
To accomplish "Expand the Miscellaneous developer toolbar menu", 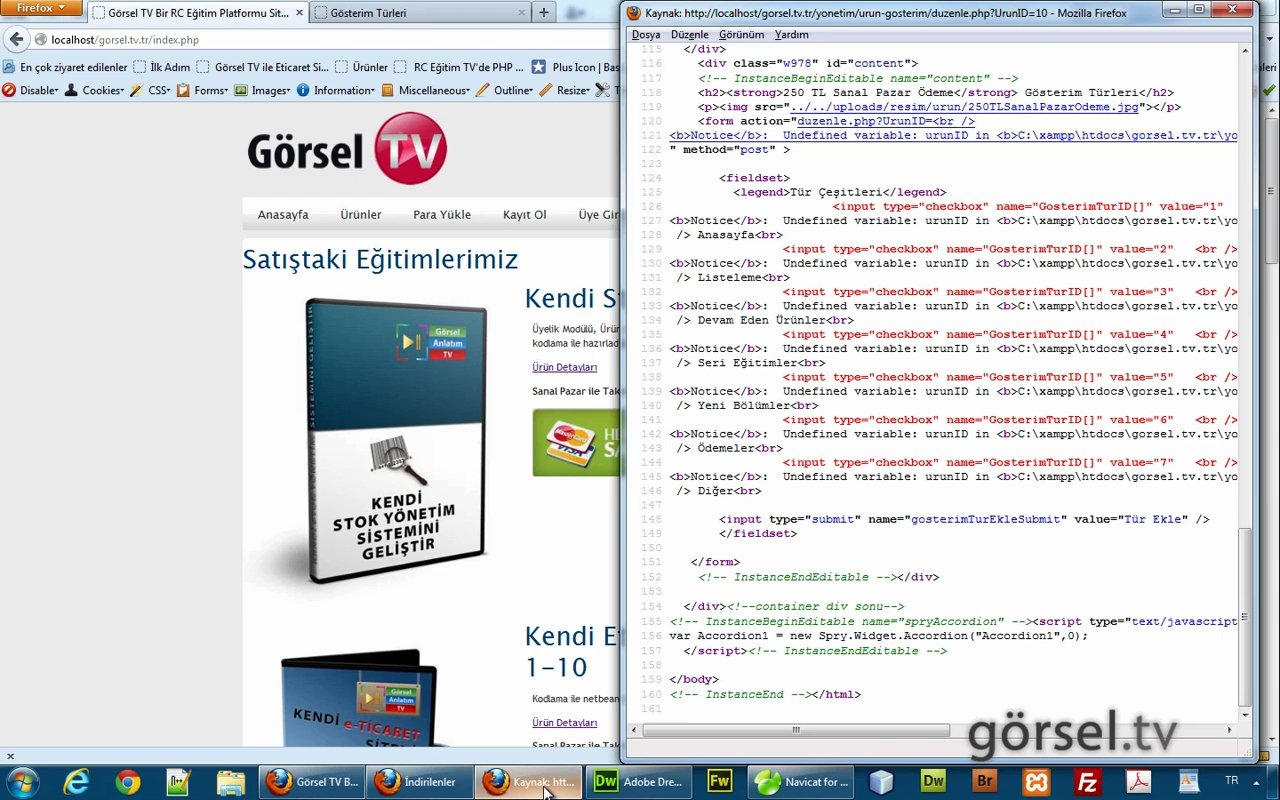I will point(426,90).
